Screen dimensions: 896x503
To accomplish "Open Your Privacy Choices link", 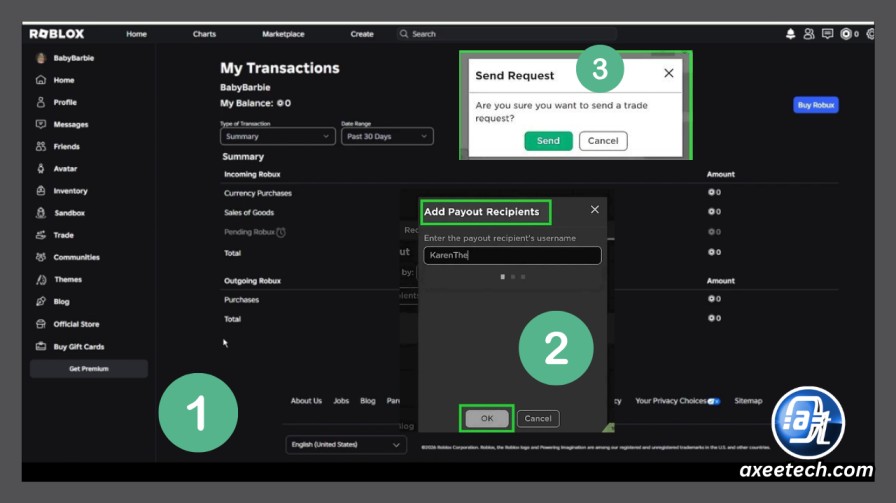I will (671, 401).
